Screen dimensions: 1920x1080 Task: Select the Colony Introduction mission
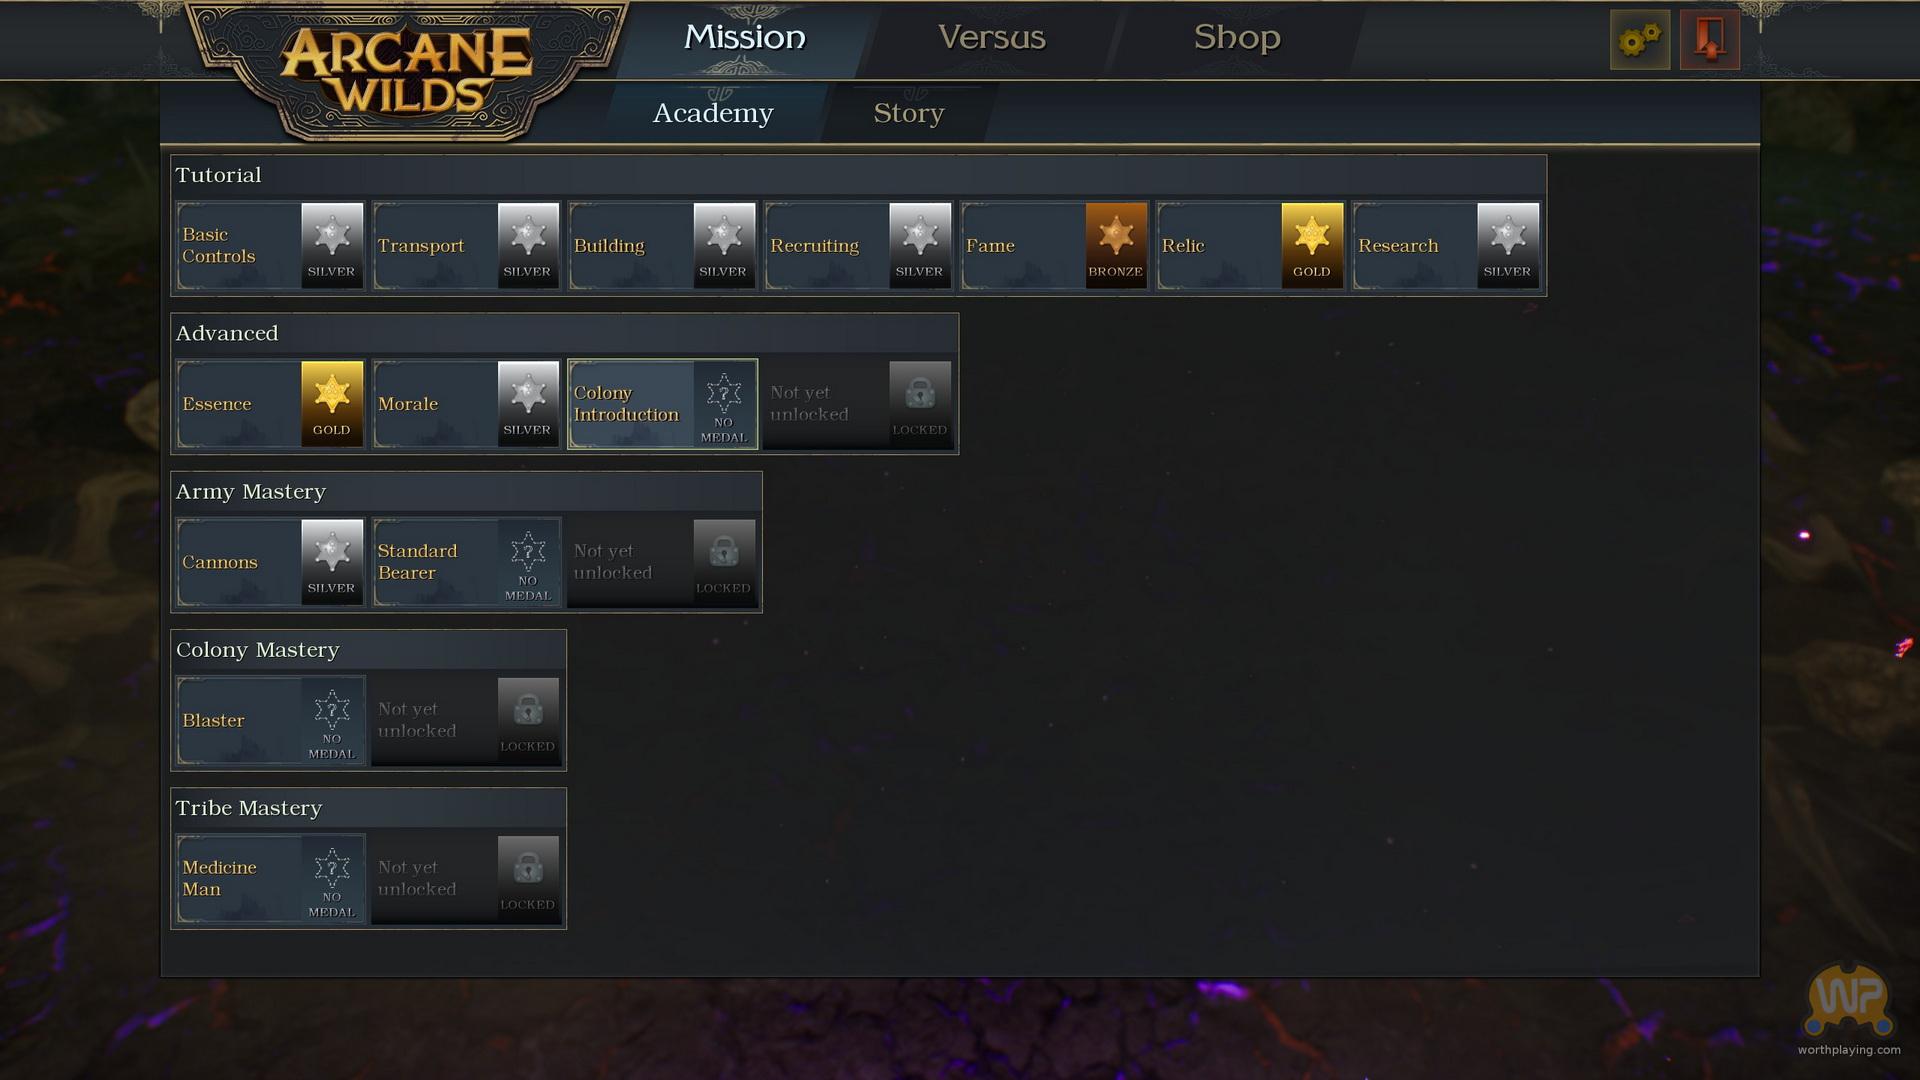click(662, 404)
